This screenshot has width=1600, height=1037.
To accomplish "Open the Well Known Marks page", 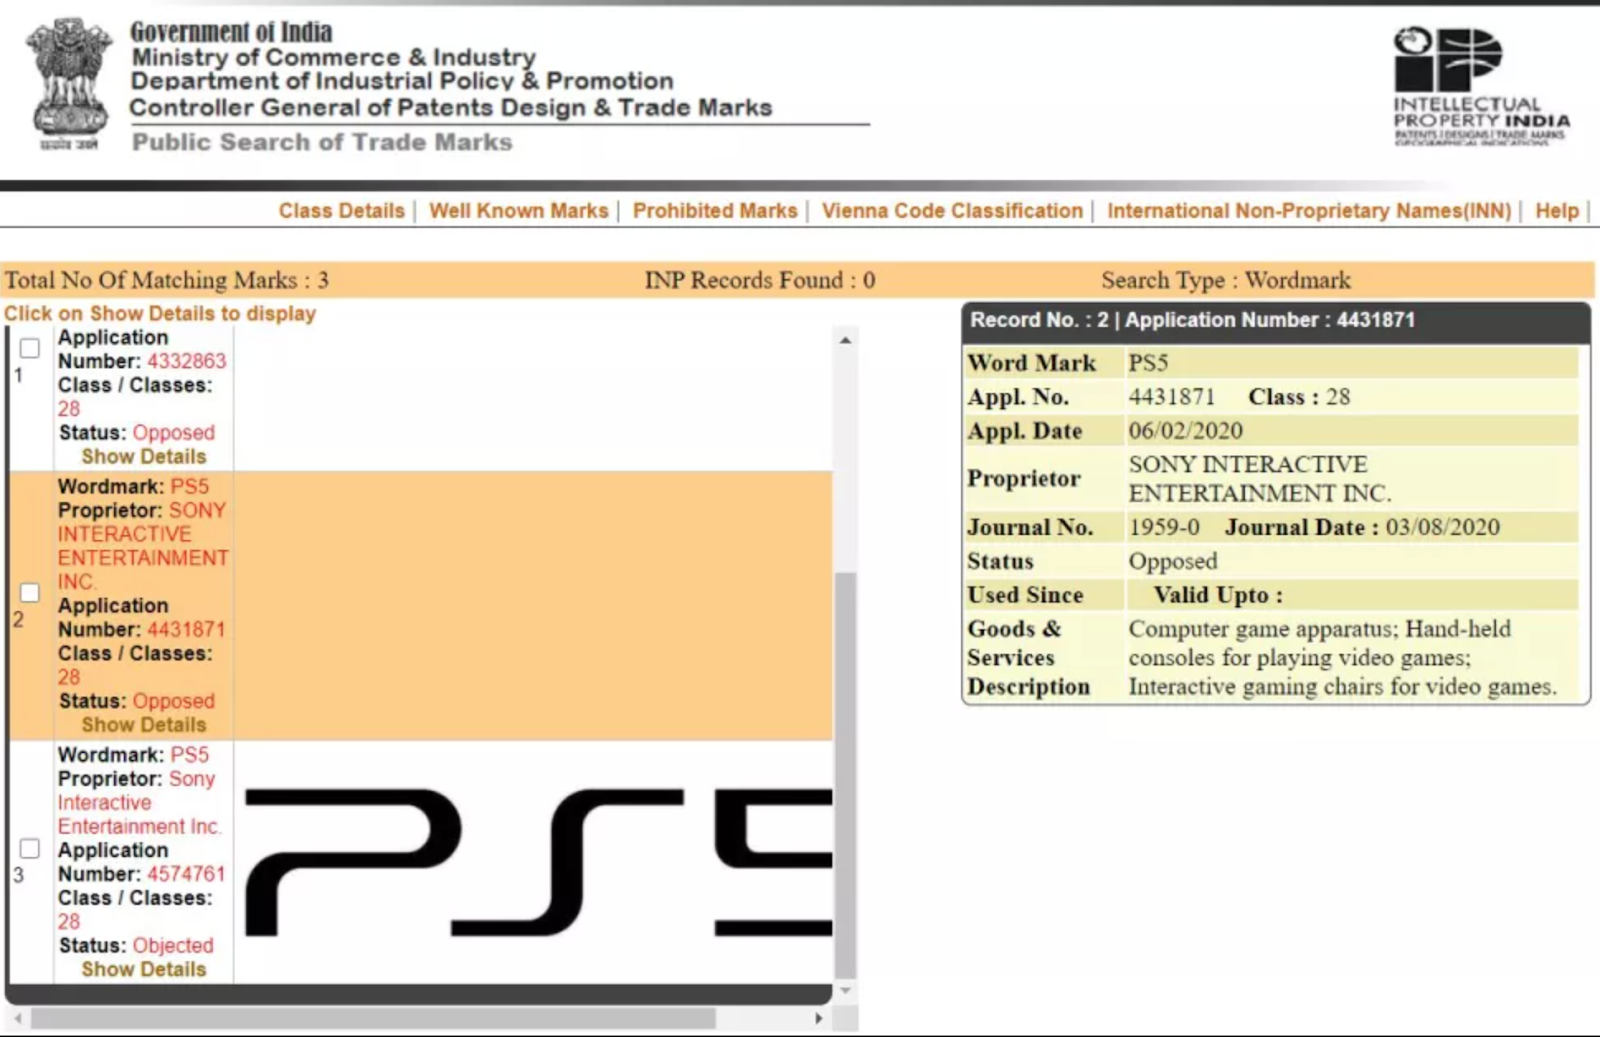I will point(519,211).
